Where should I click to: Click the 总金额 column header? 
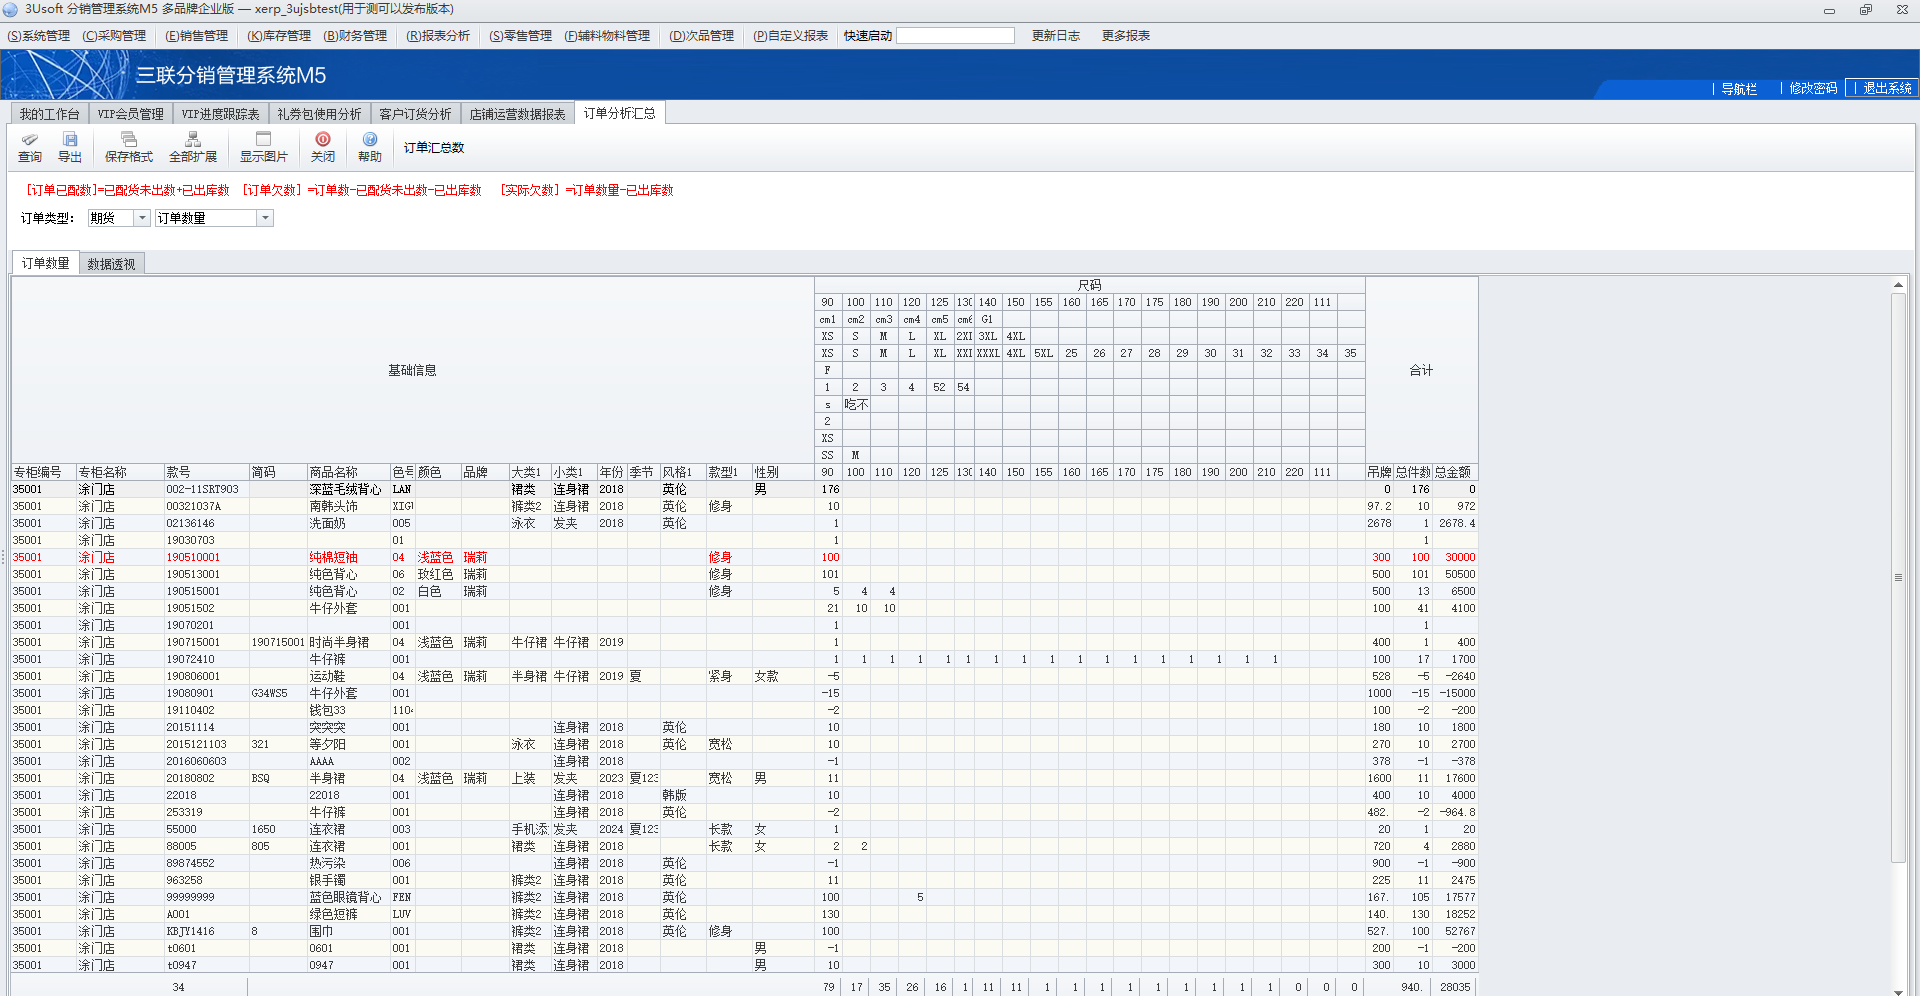click(1455, 472)
